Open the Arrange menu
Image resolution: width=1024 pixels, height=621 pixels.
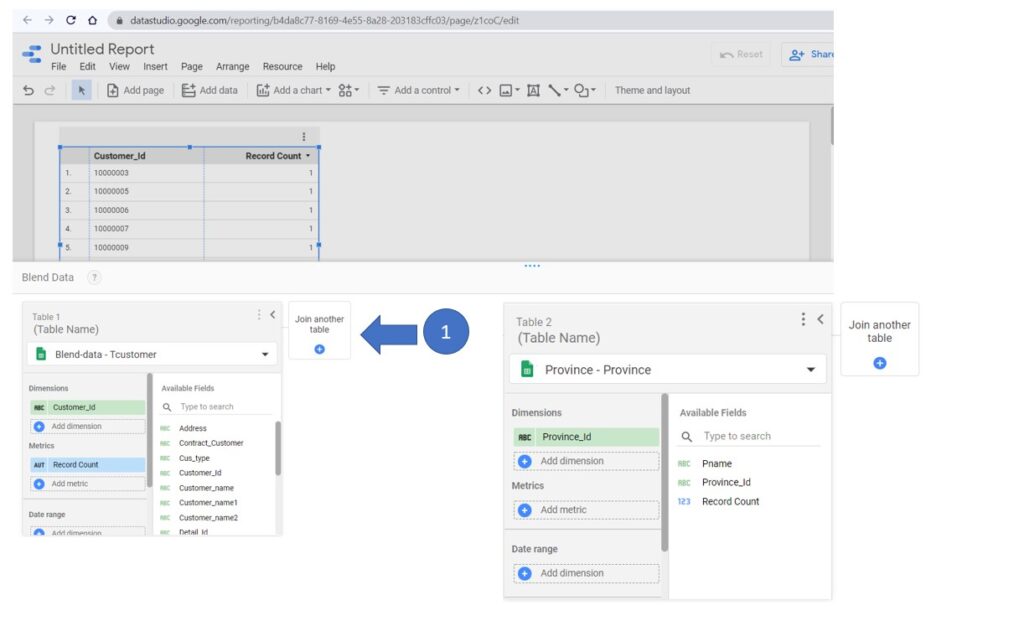tap(232, 67)
